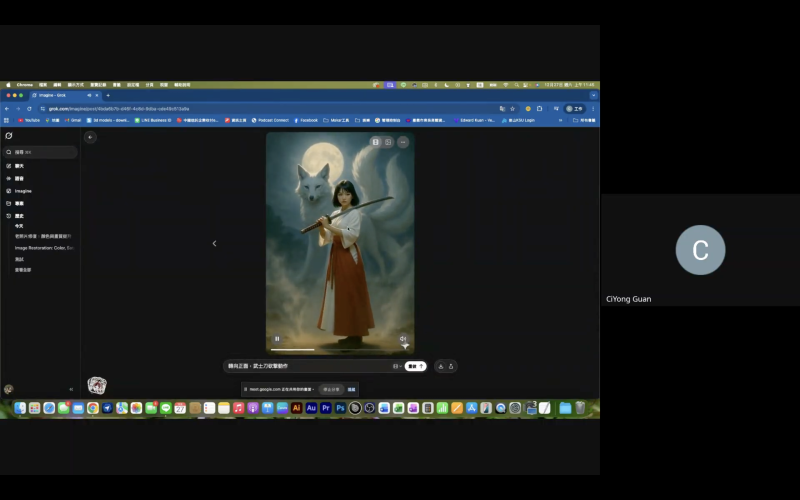
Task: Open Imagine in the sidebar
Action: tap(22, 190)
